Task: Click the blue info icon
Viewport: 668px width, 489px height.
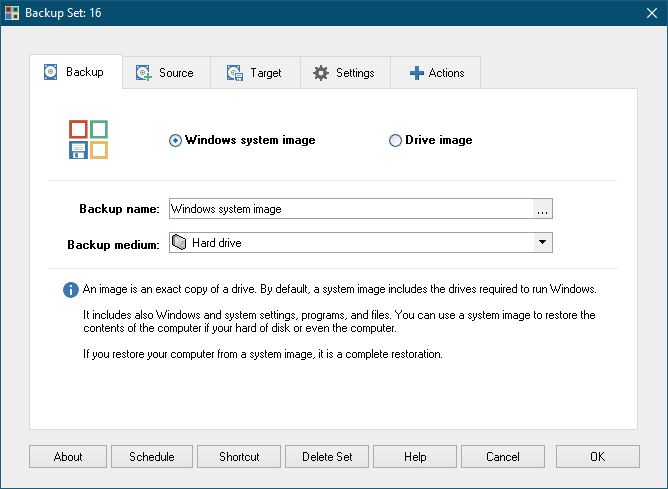Action: click(x=71, y=290)
